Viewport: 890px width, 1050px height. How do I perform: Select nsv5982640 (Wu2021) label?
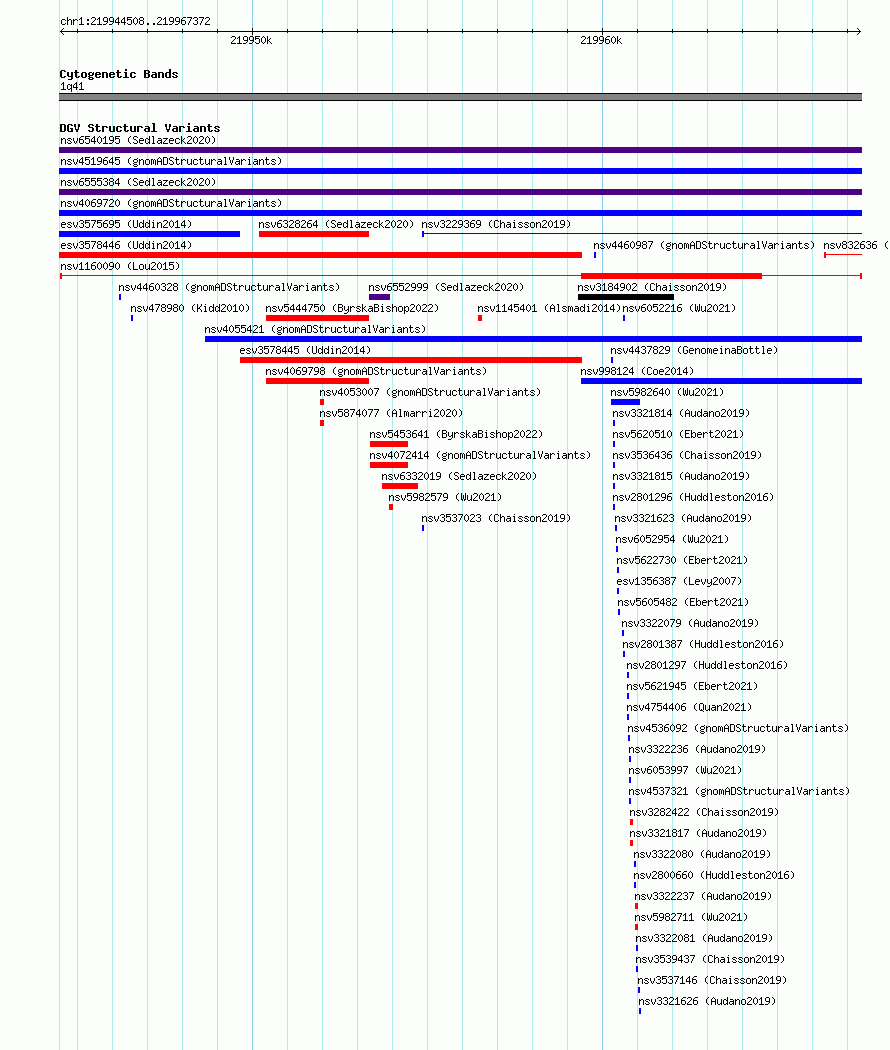(667, 392)
